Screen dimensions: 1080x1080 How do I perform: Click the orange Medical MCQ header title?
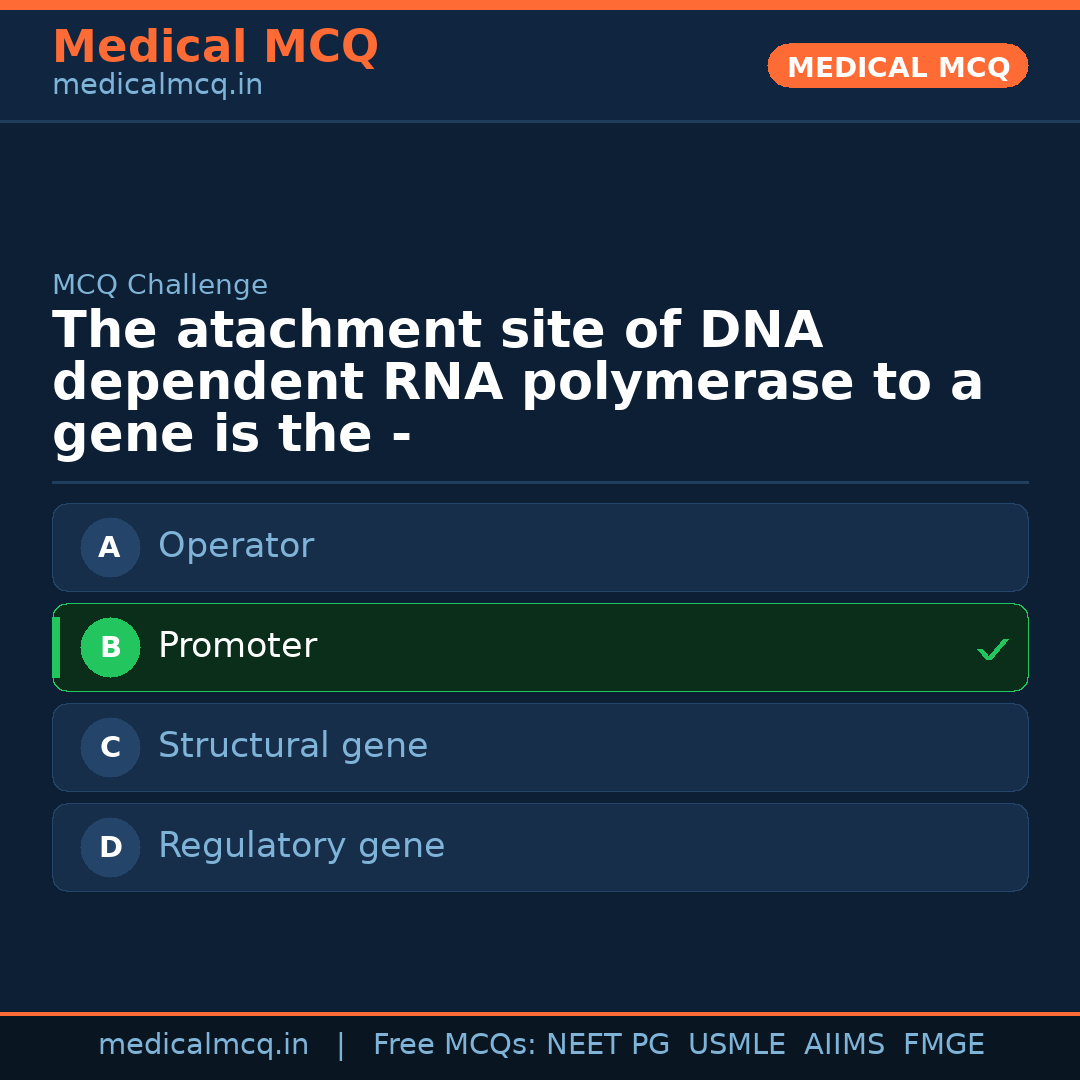coord(215,47)
